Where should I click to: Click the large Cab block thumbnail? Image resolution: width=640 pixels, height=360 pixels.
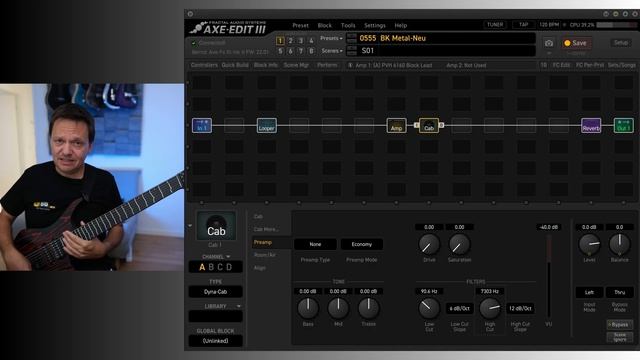click(x=216, y=226)
